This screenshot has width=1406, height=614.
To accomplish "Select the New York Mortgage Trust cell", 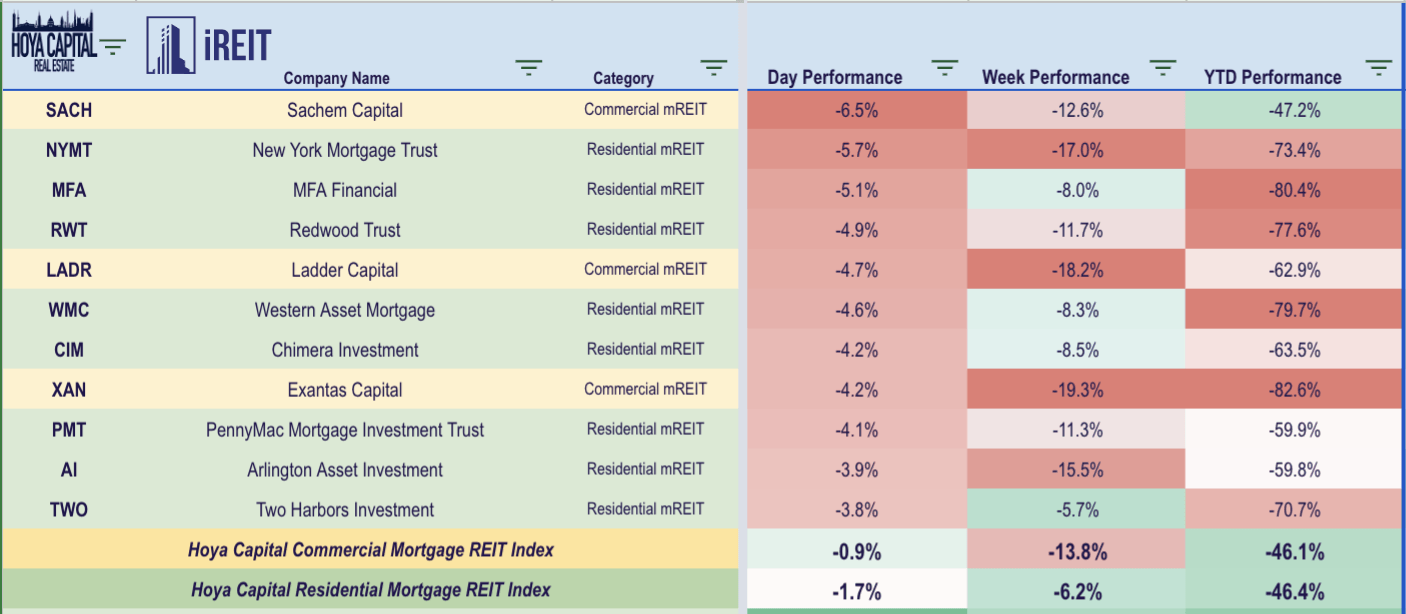I will [x=345, y=150].
